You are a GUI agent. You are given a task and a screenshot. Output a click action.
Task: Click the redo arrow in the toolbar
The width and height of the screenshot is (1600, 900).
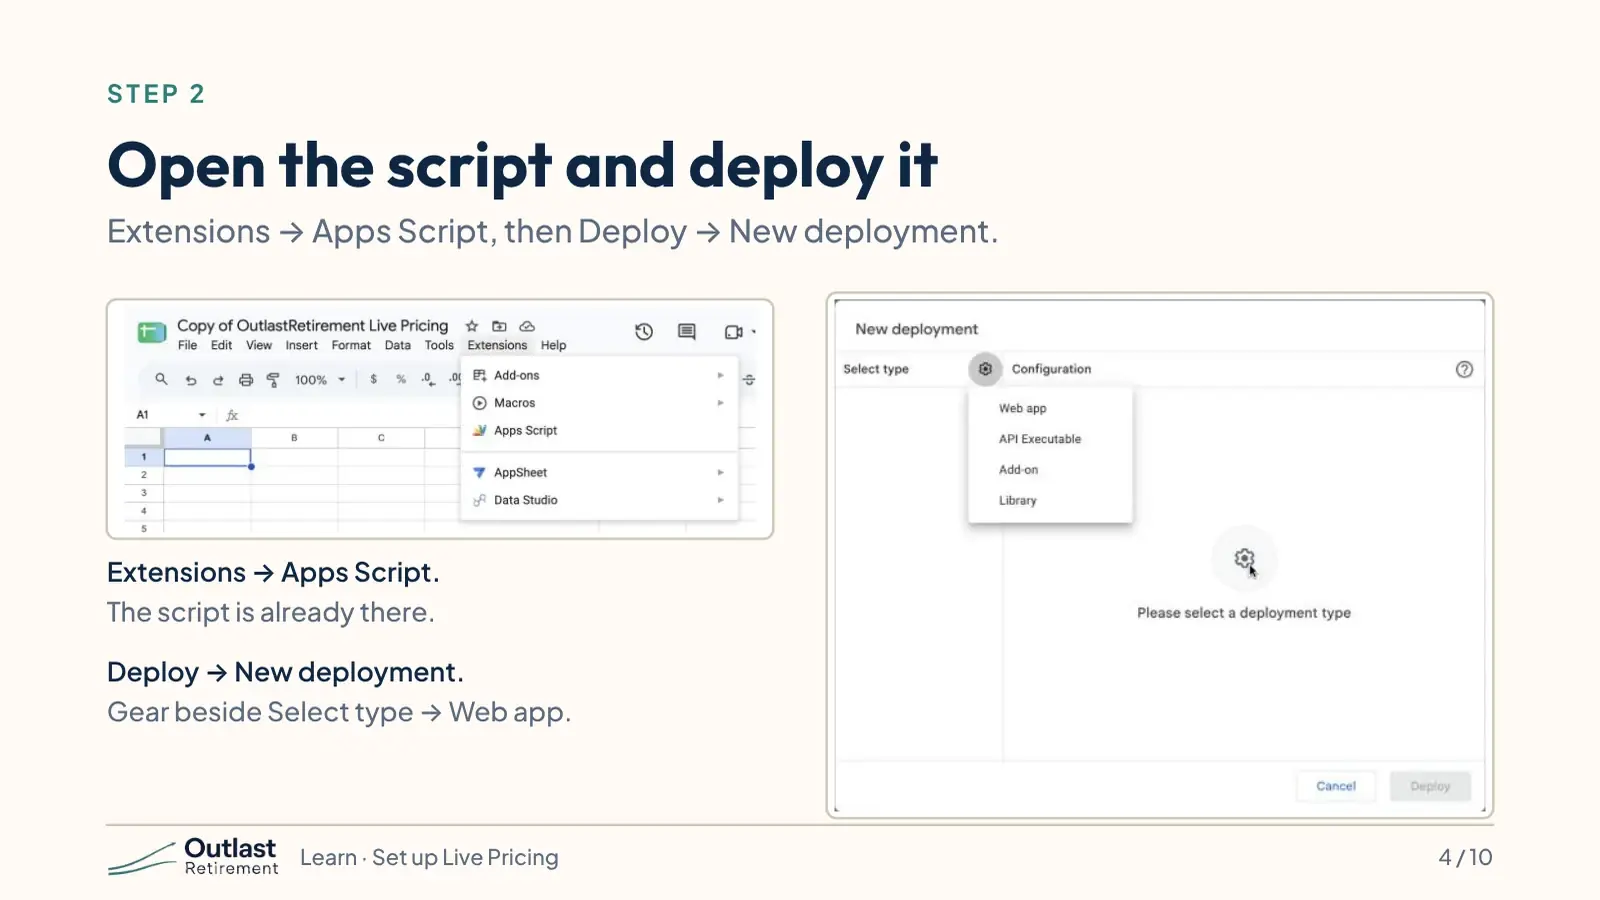tap(218, 380)
